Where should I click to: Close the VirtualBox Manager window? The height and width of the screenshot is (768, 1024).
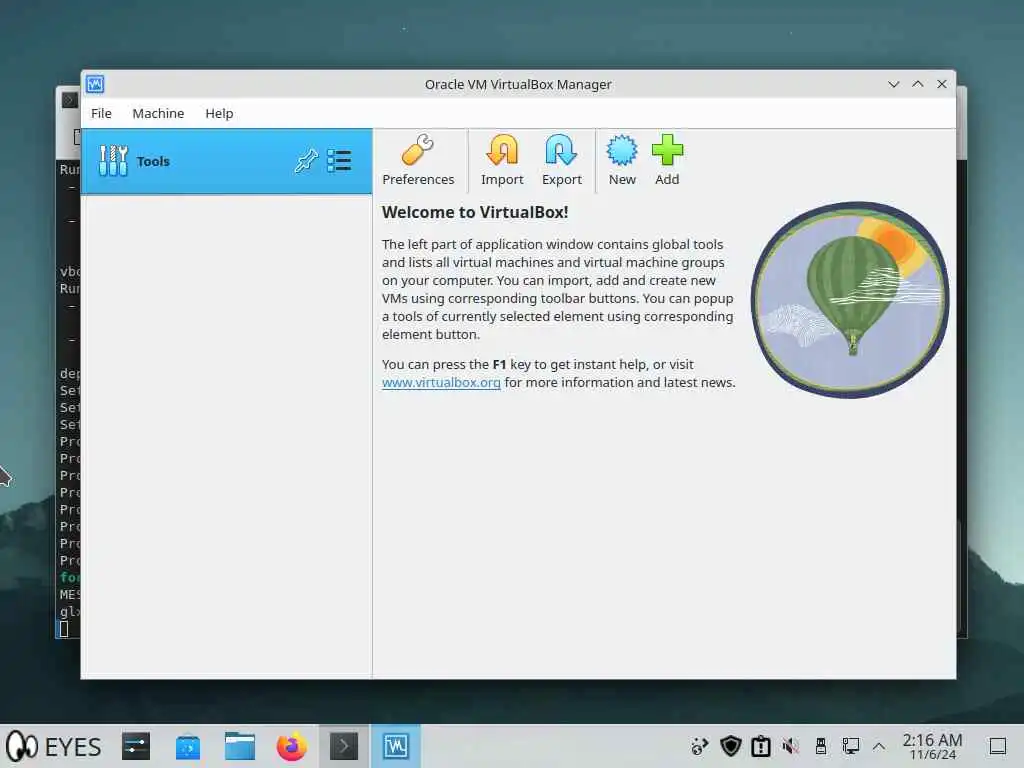[x=942, y=84]
